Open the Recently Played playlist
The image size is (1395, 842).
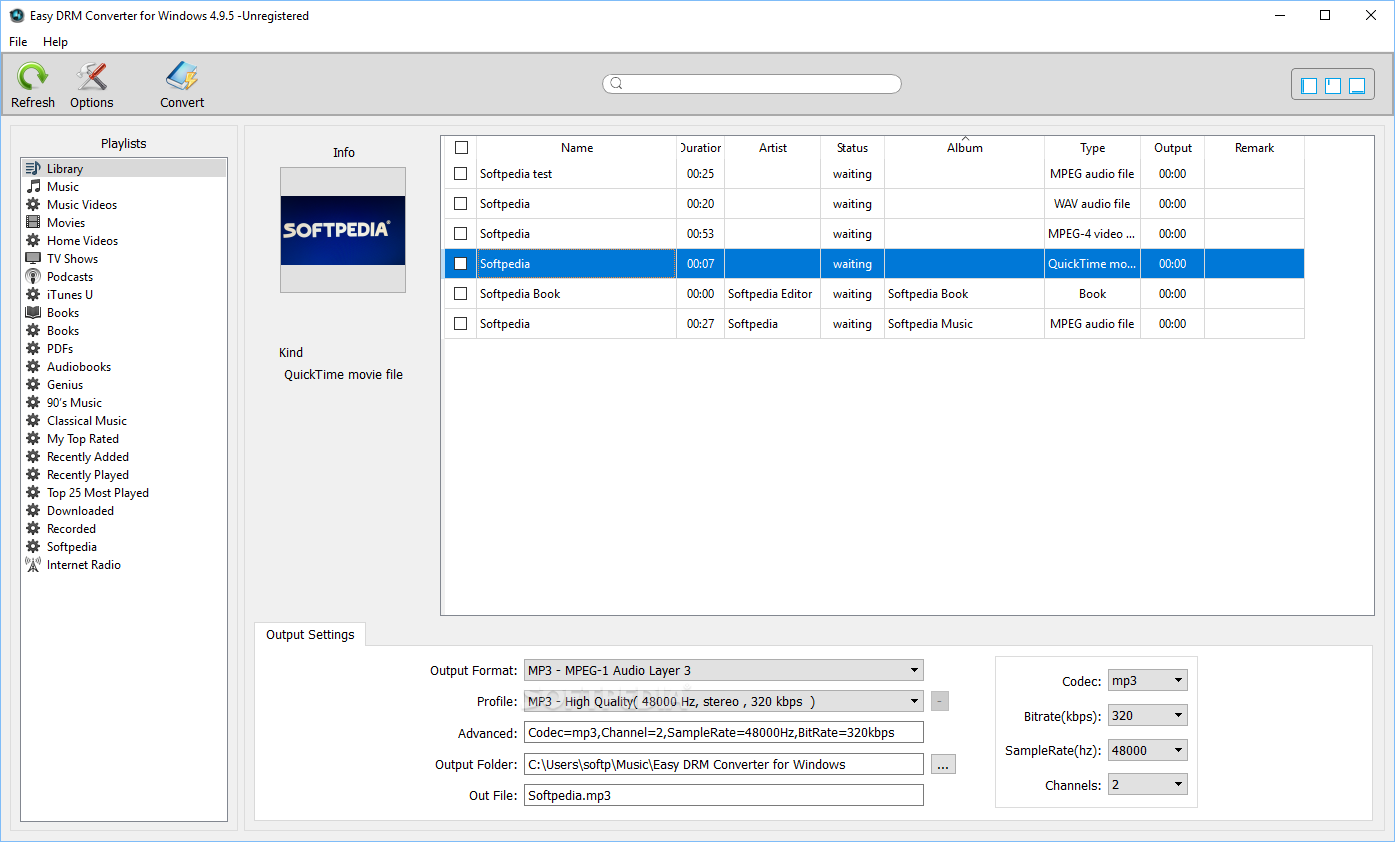(x=88, y=475)
